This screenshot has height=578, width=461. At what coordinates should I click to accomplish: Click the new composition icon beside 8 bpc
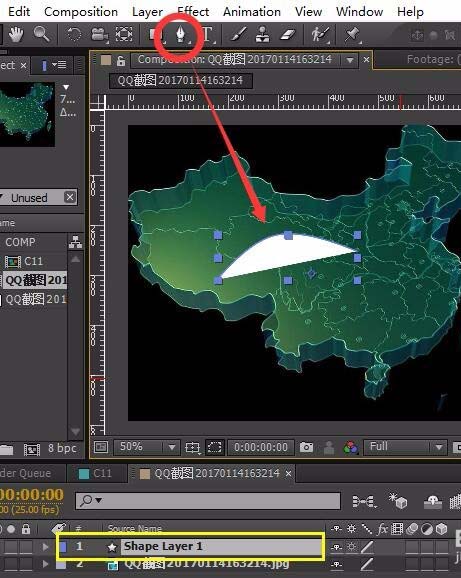pyautogui.click(x=32, y=449)
